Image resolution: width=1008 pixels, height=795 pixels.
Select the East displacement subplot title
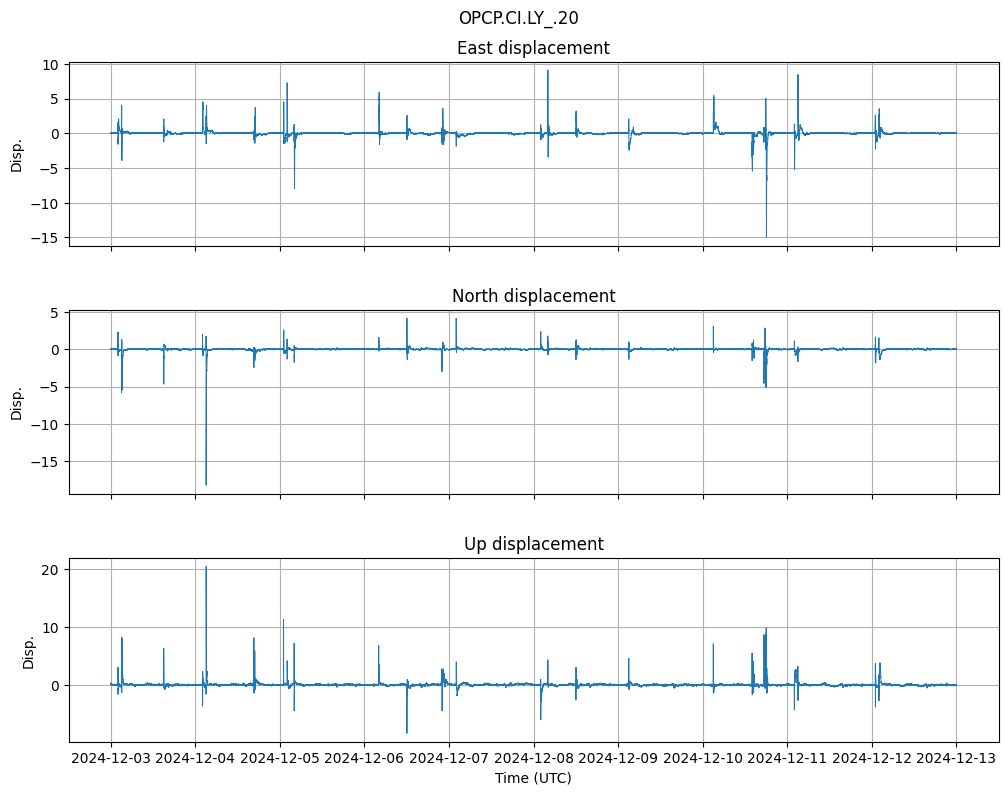click(533, 48)
